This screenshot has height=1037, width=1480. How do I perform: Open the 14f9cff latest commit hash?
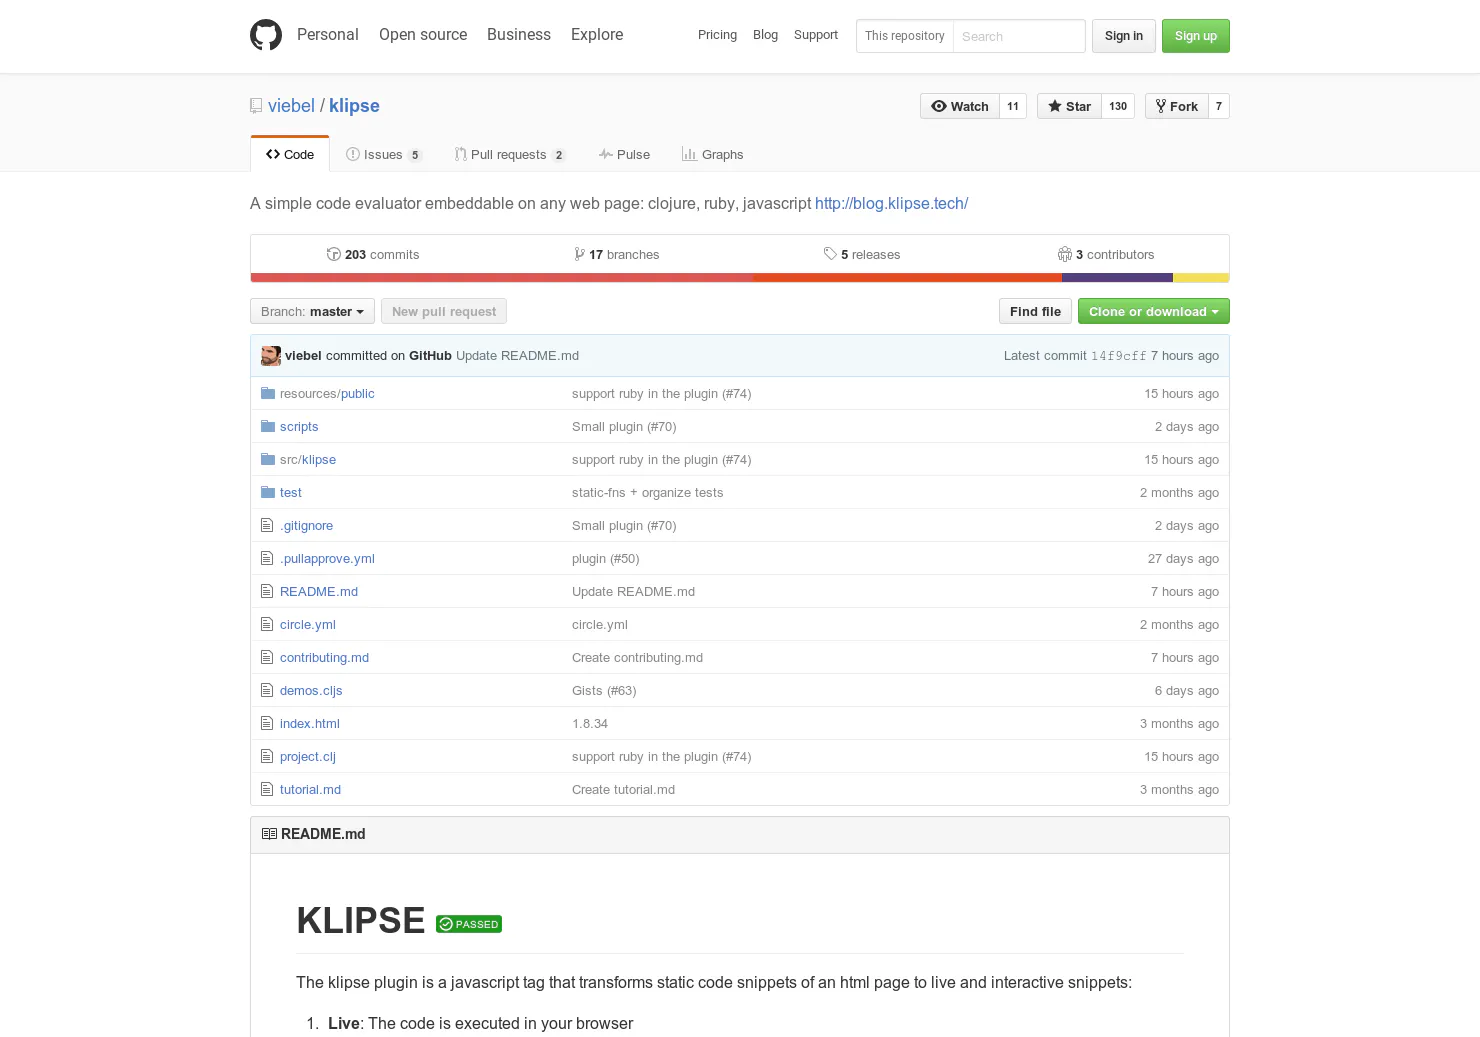[1118, 355]
